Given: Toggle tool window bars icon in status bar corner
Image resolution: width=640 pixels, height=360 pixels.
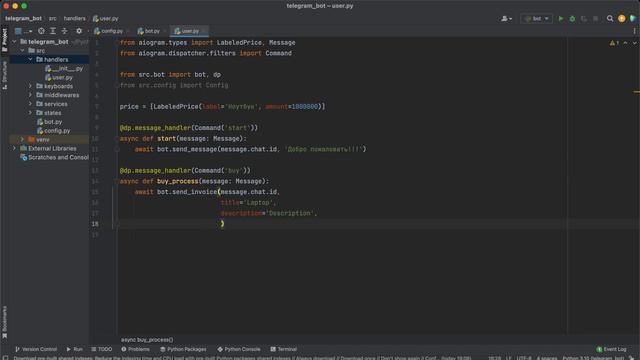Looking at the screenshot, I should pos(5,358).
